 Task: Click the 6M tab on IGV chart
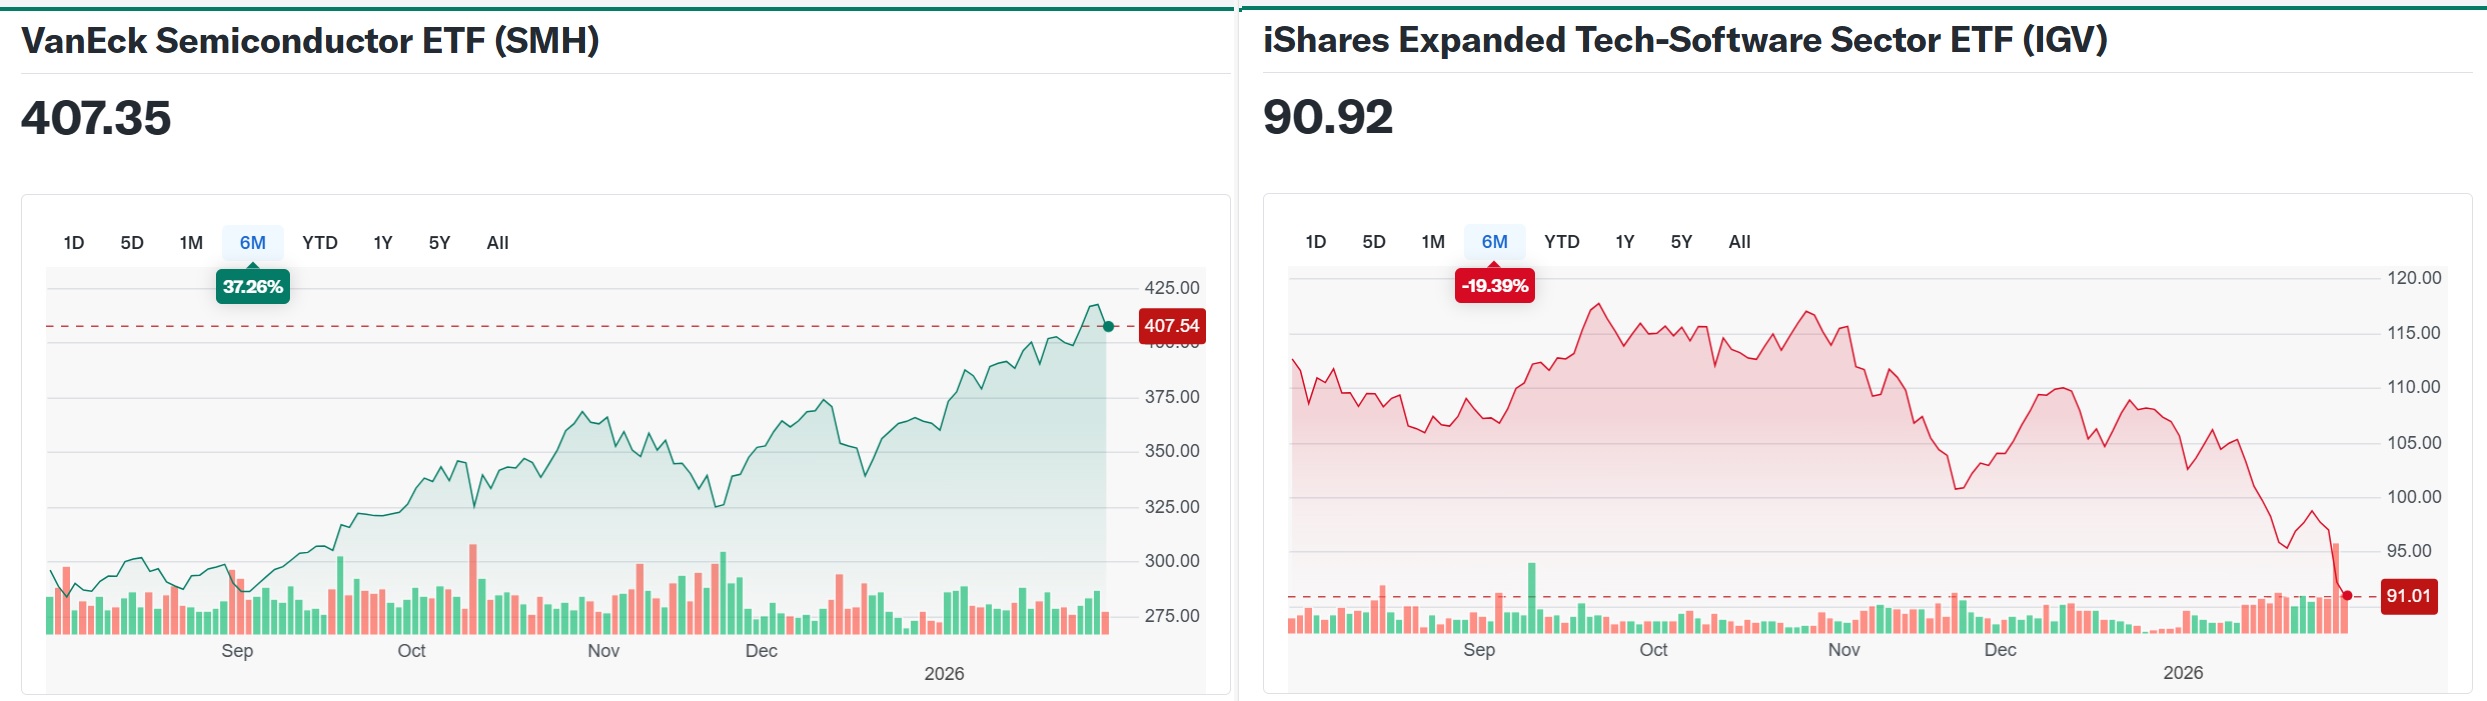1495,242
